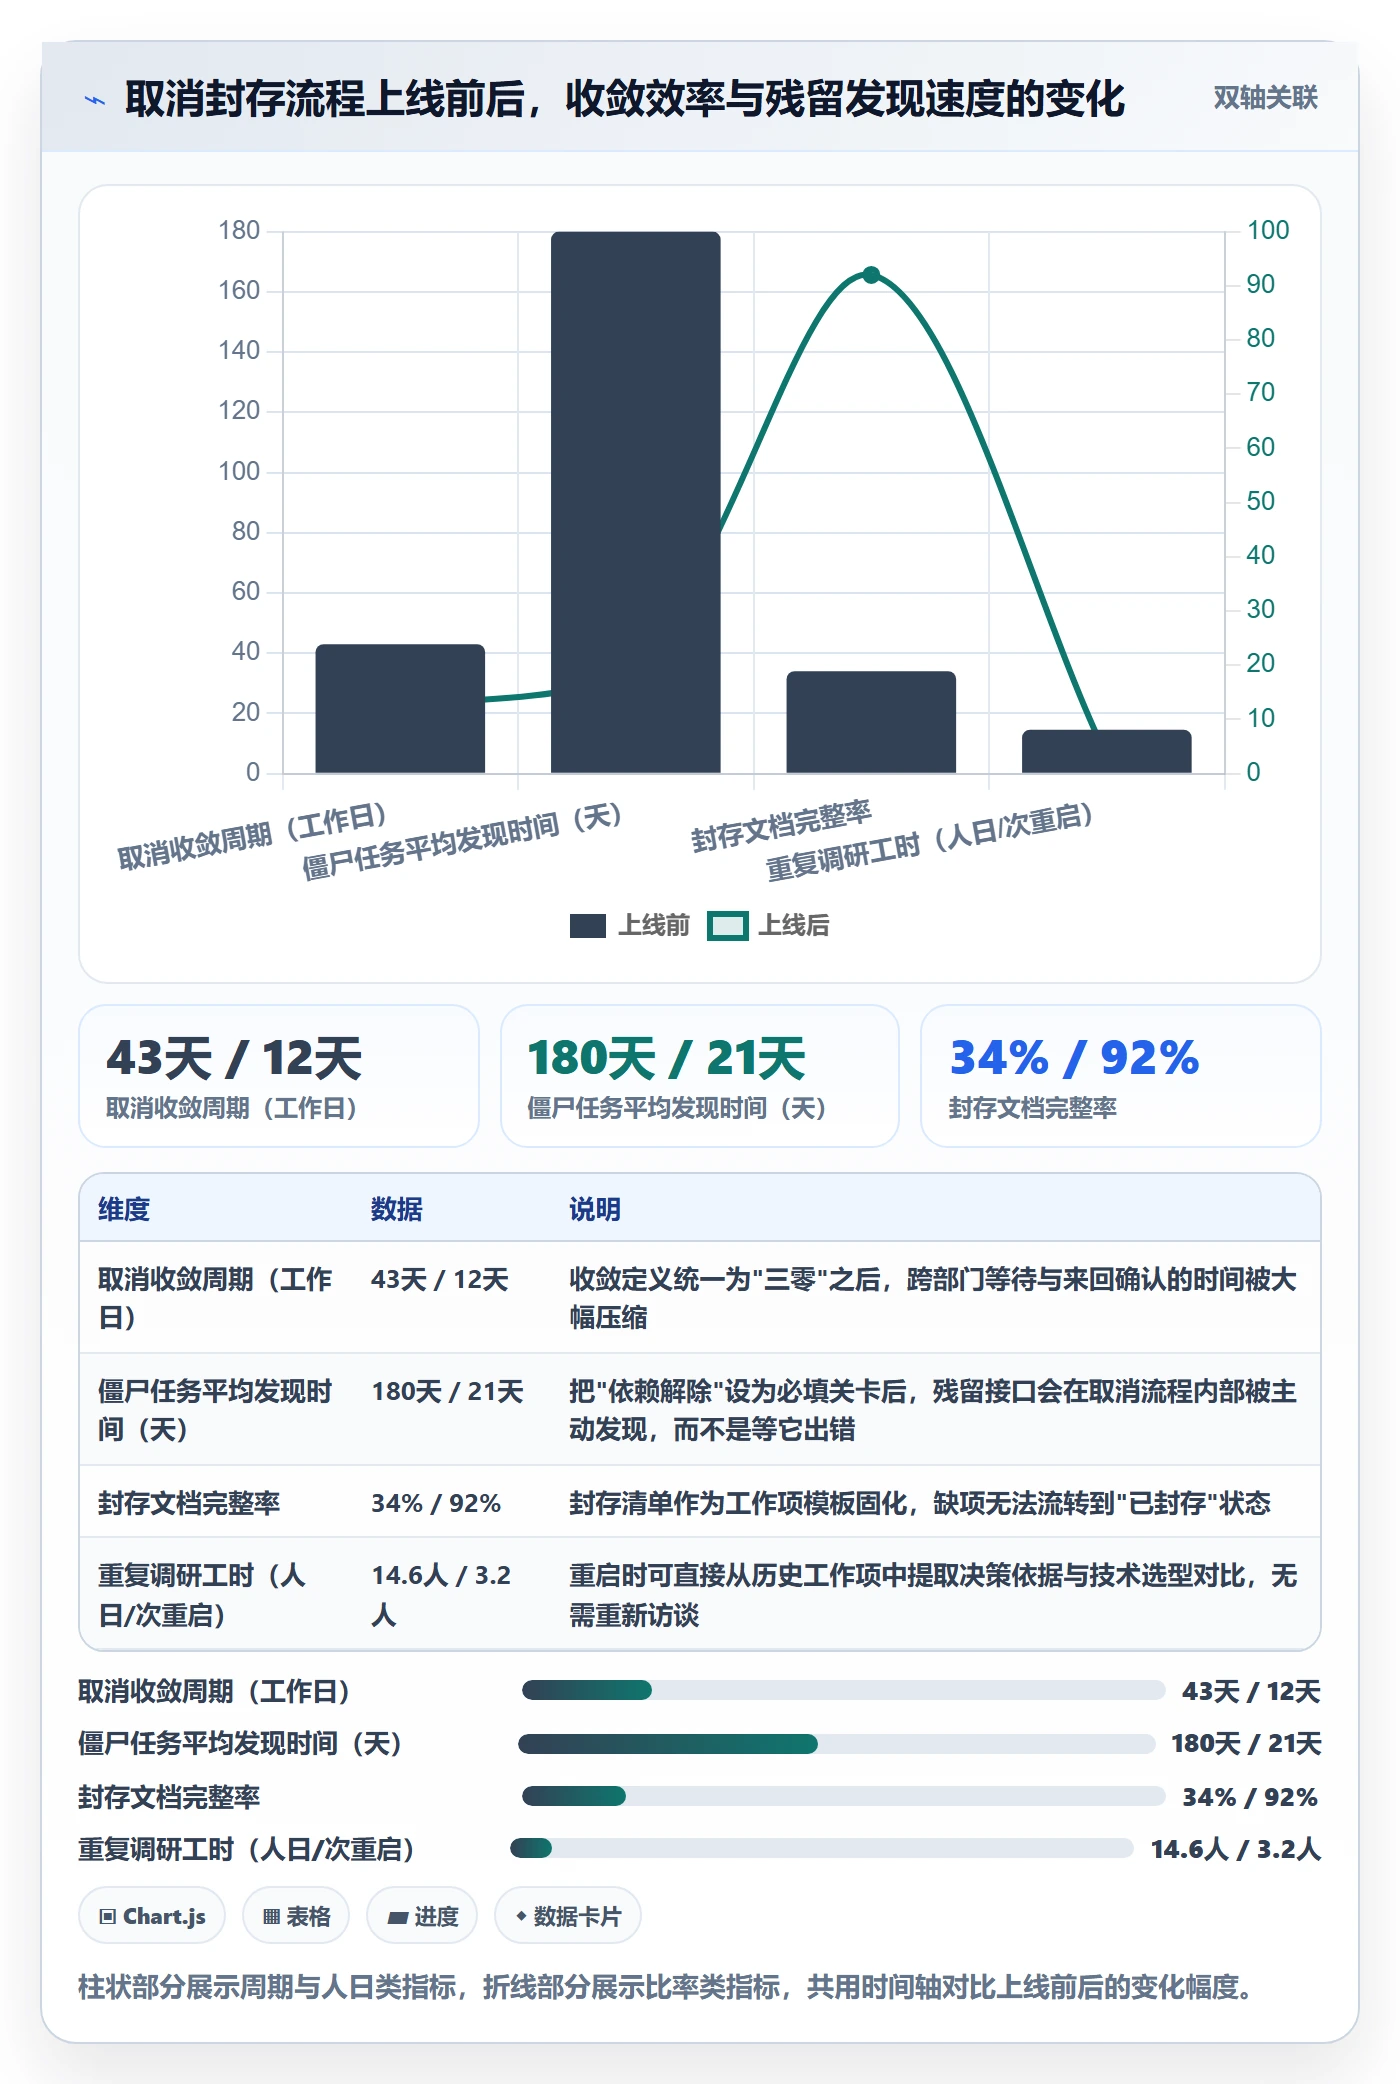Click the 取消收敛周期 progress bar
The height and width of the screenshot is (2084, 1400).
click(844, 1690)
